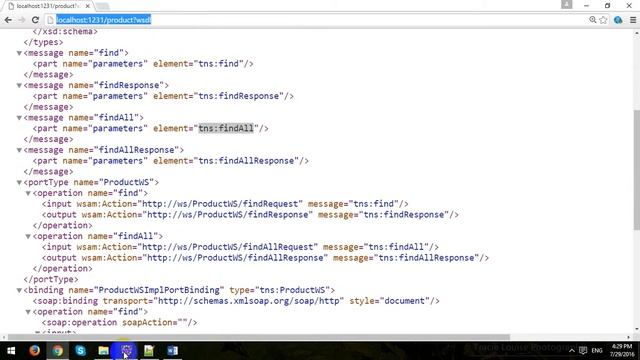Viewport: 640px width, 360px height.
Task: Open the Windows Start menu
Action: 11,351
